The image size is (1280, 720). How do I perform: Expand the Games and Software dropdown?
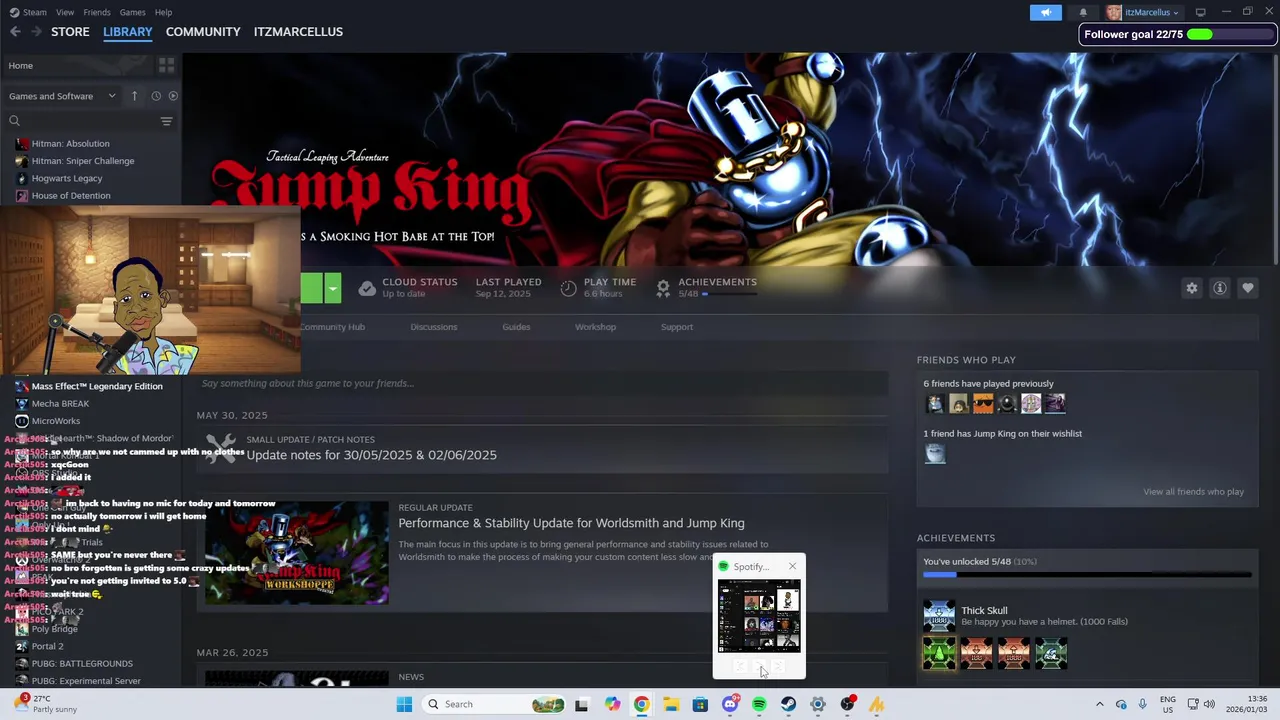(63, 96)
